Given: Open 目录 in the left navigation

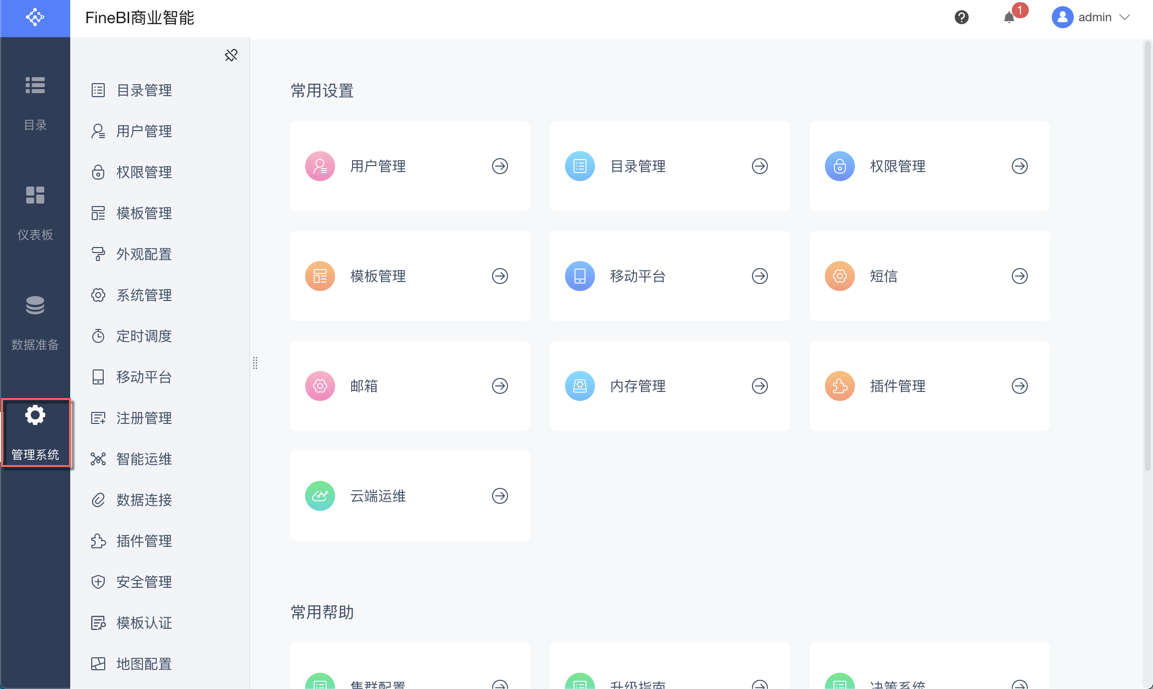Looking at the screenshot, I should point(35,103).
